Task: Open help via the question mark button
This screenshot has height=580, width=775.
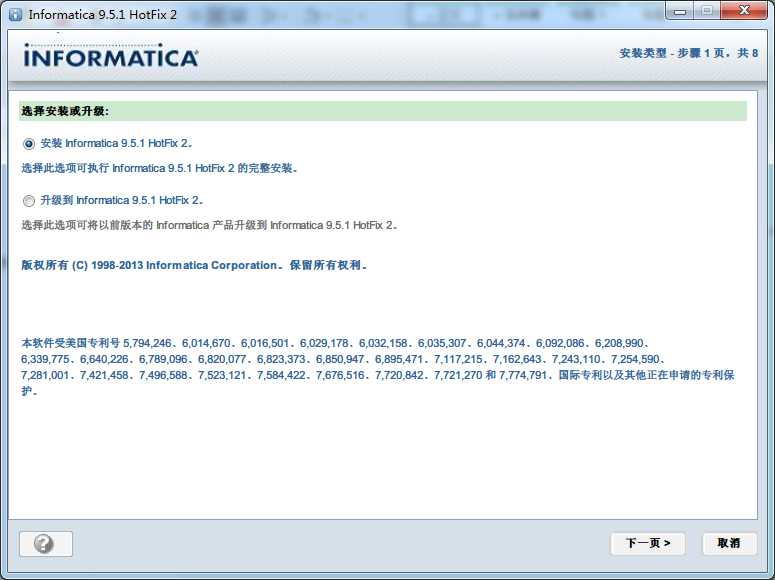Action: (x=46, y=544)
